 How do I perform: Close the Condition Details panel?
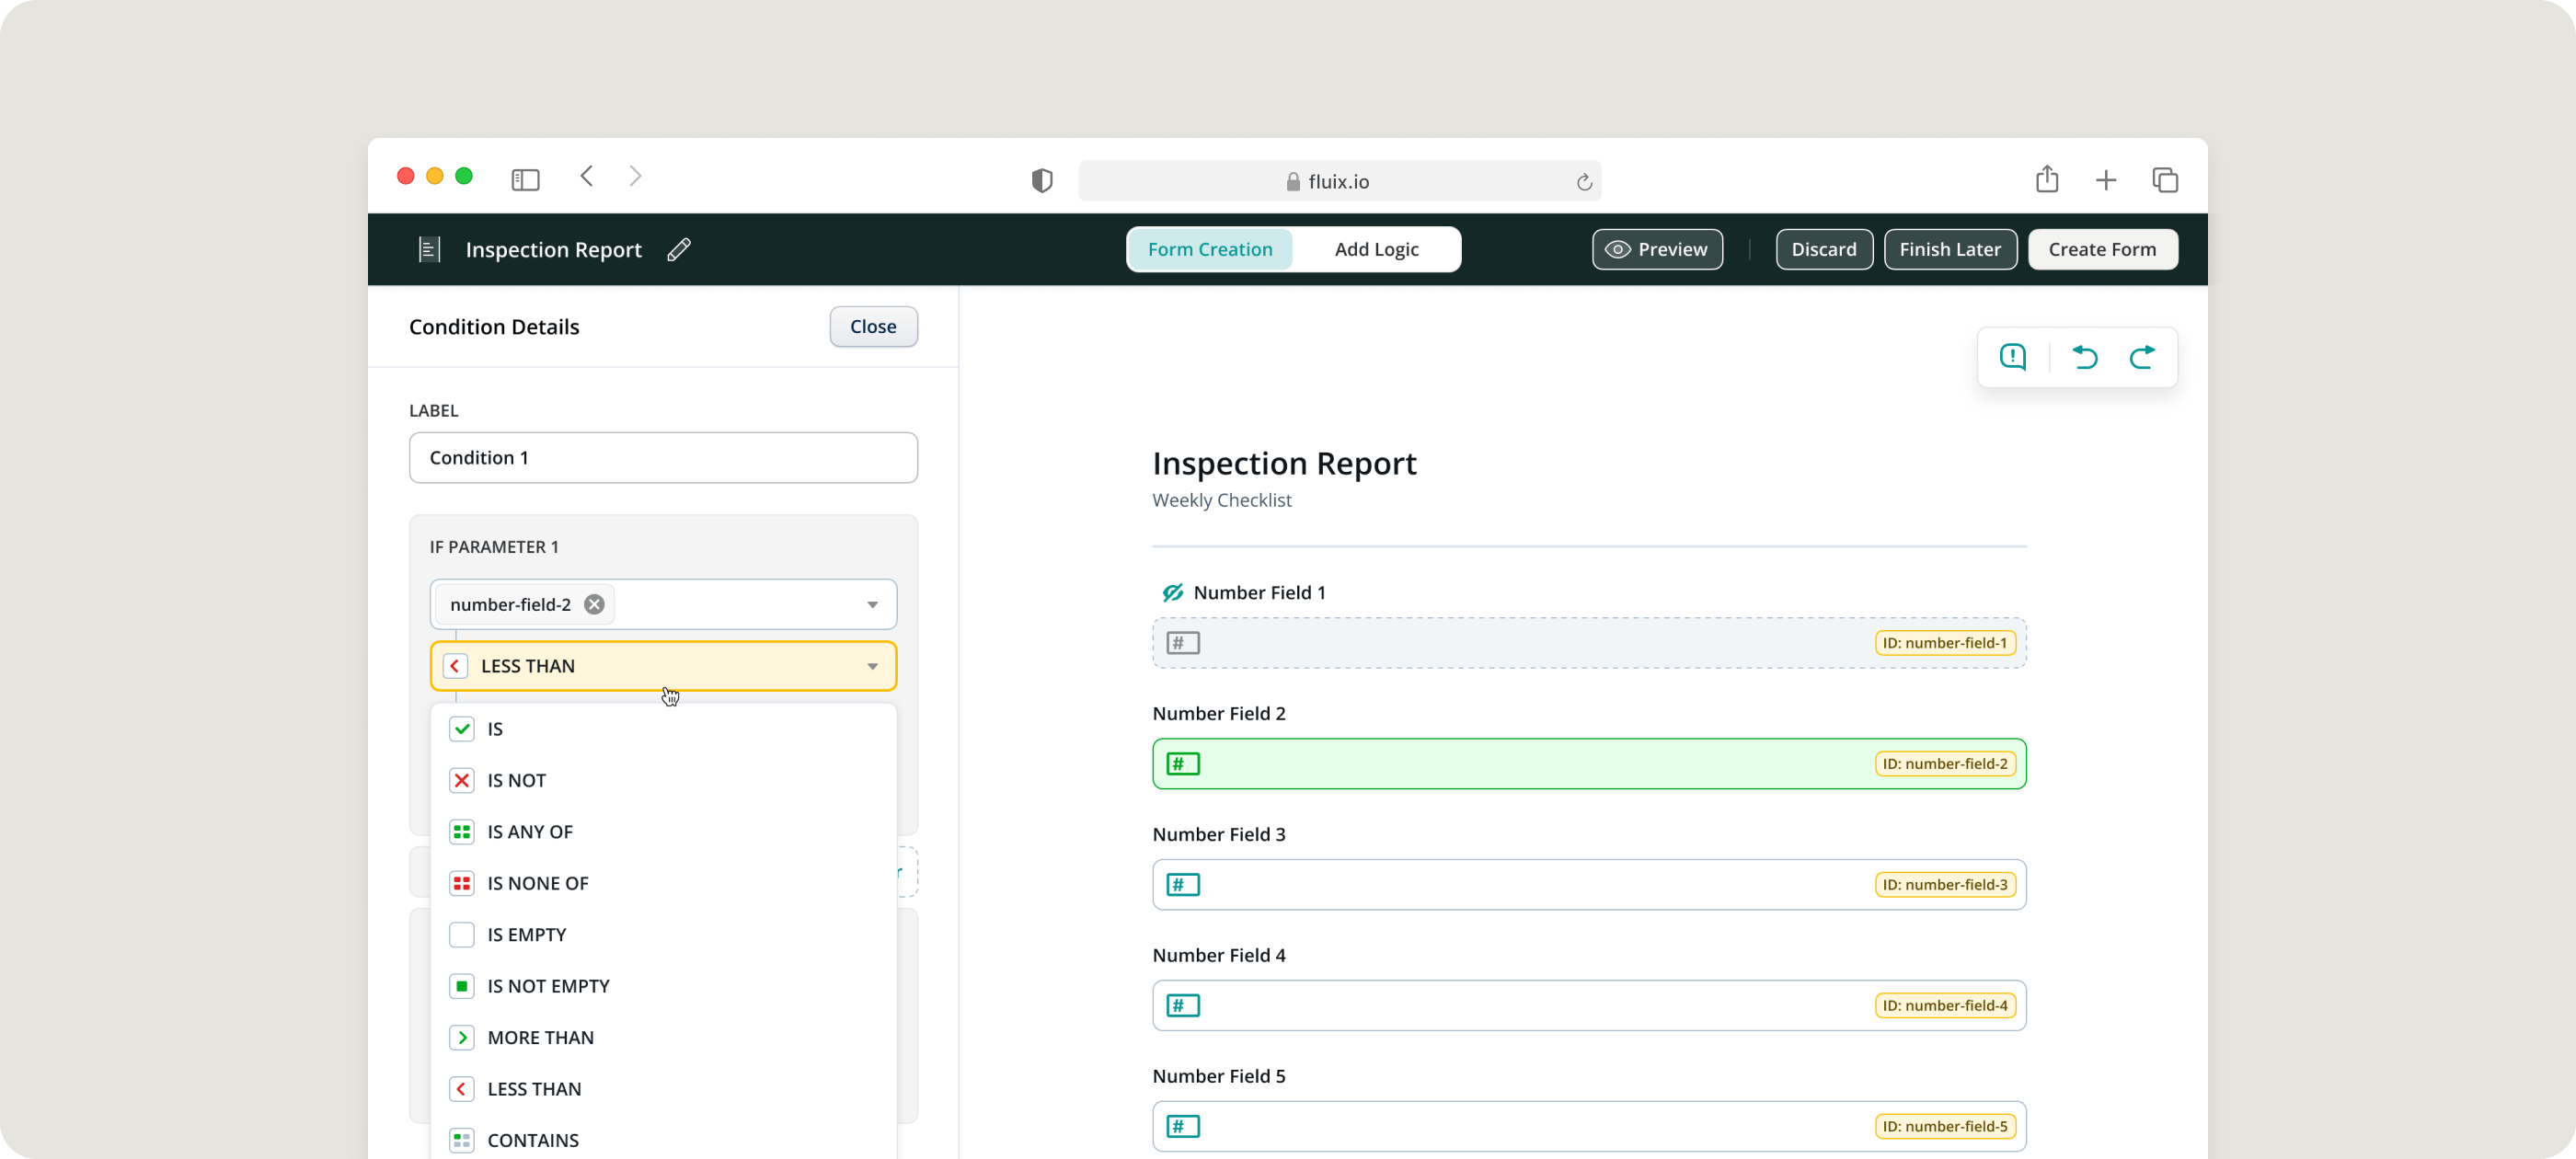point(873,326)
